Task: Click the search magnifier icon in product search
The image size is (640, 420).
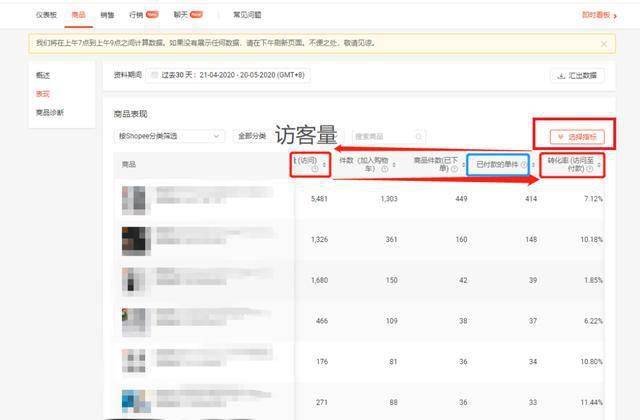Action: (418, 136)
